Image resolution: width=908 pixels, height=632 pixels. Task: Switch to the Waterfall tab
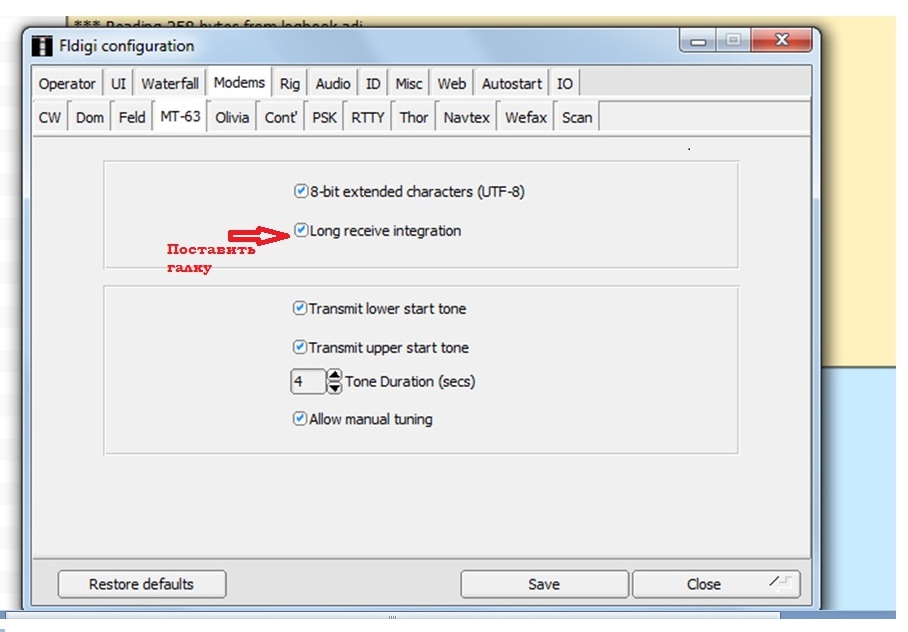coord(170,84)
